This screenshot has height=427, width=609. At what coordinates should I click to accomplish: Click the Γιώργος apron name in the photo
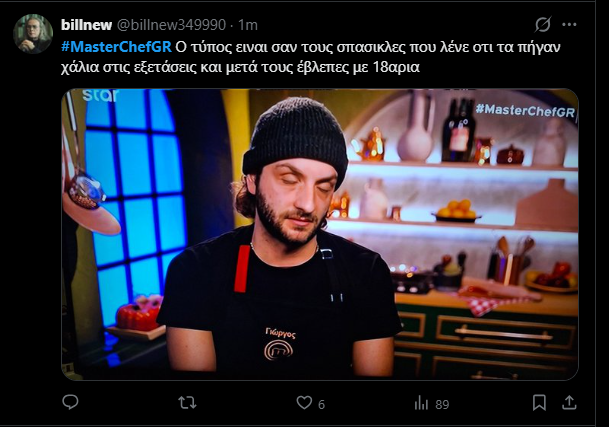click(280, 333)
